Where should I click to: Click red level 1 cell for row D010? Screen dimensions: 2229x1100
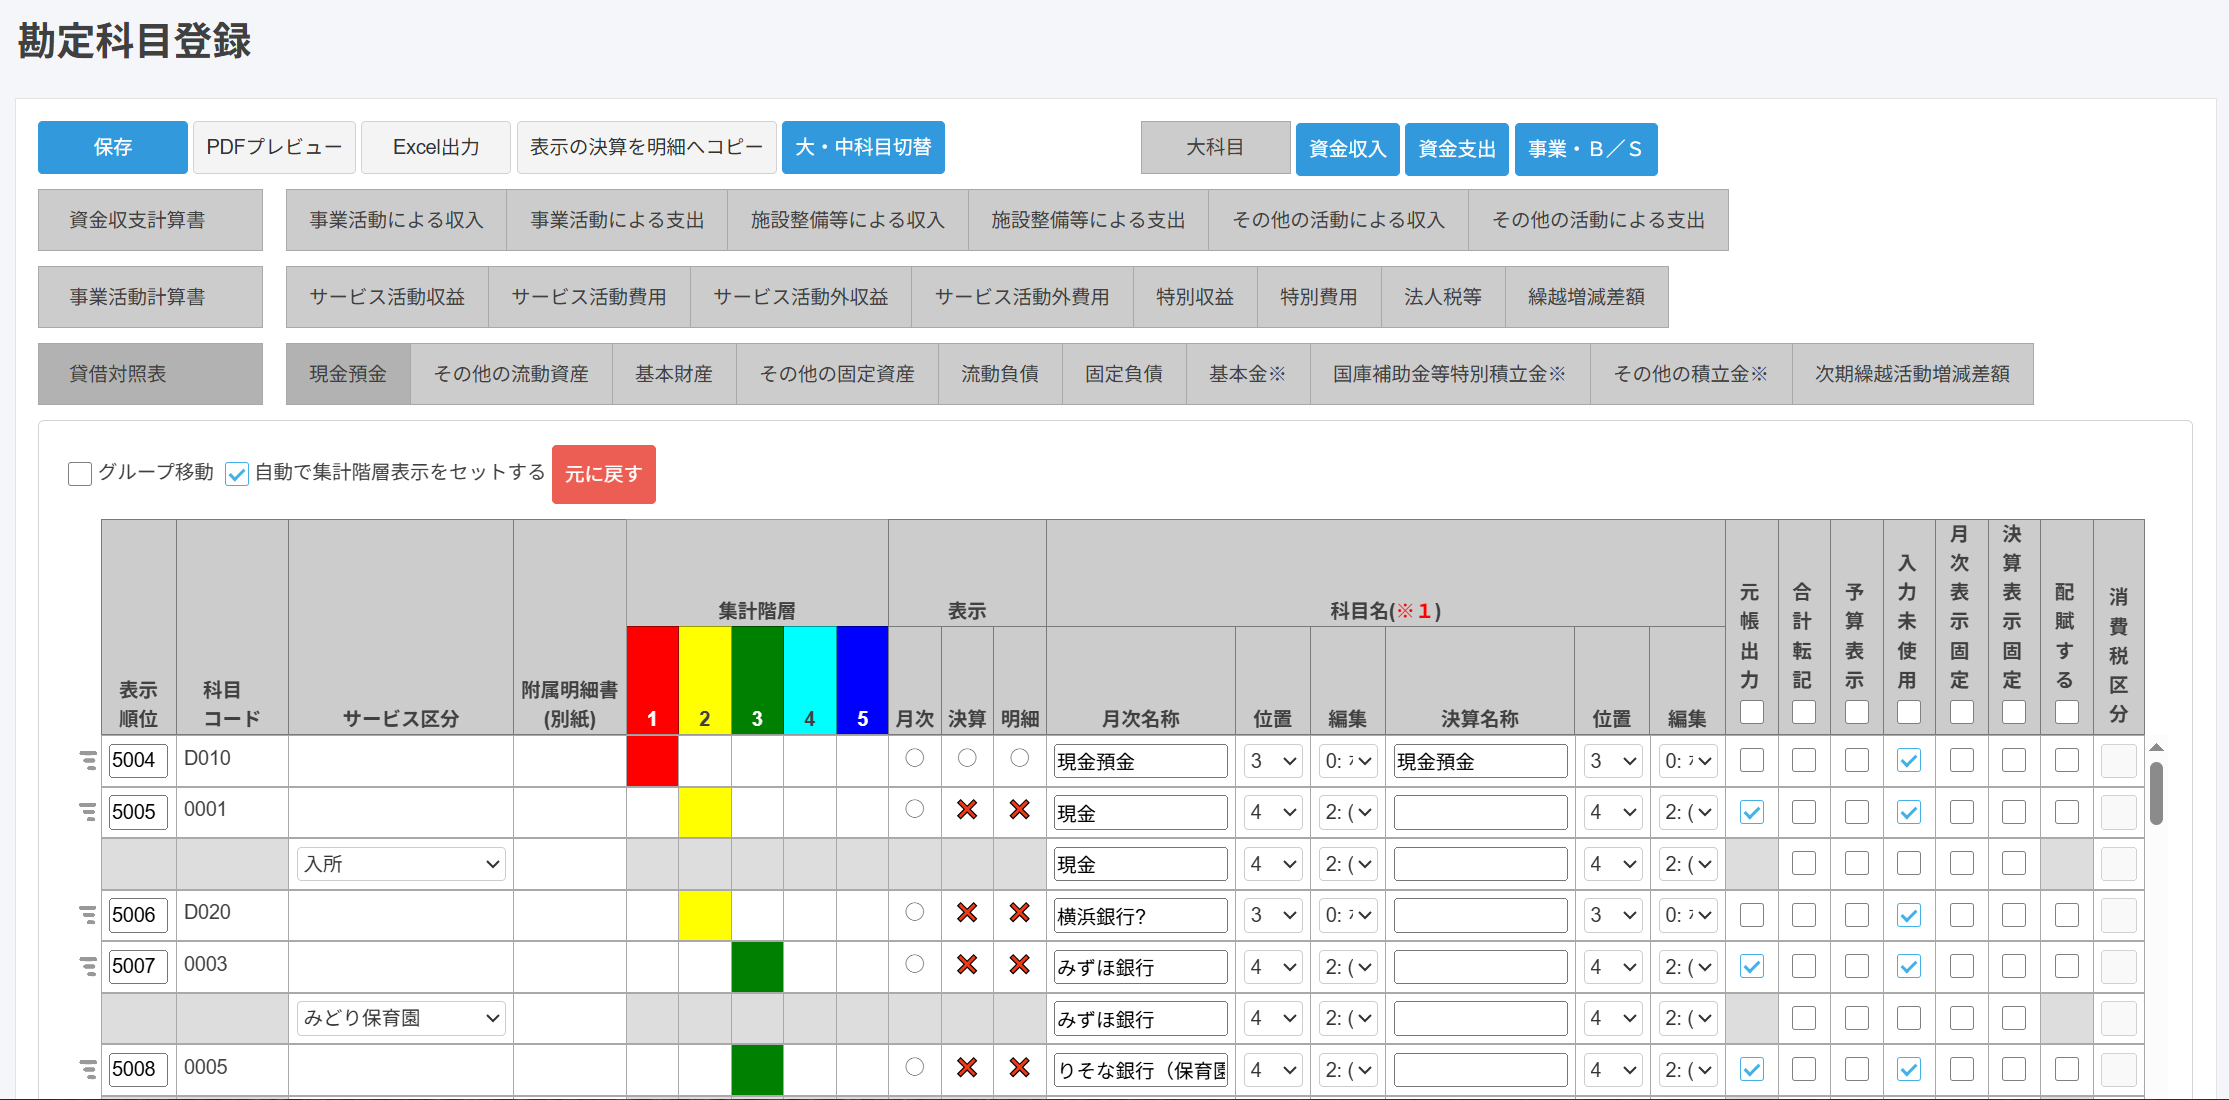click(652, 761)
